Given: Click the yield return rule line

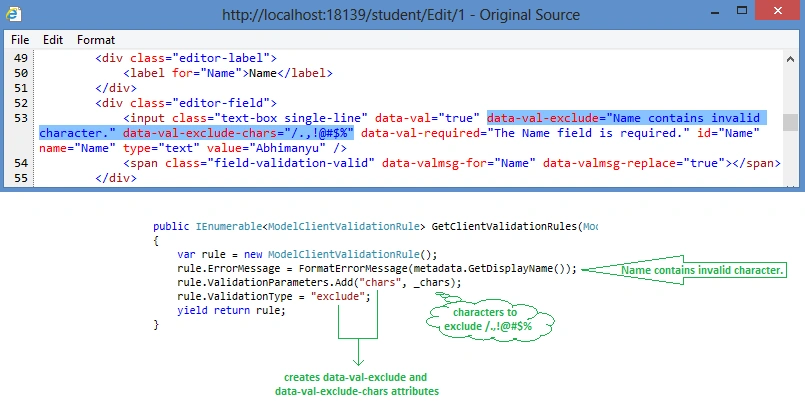Looking at the screenshot, I should (x=231, y=310).
